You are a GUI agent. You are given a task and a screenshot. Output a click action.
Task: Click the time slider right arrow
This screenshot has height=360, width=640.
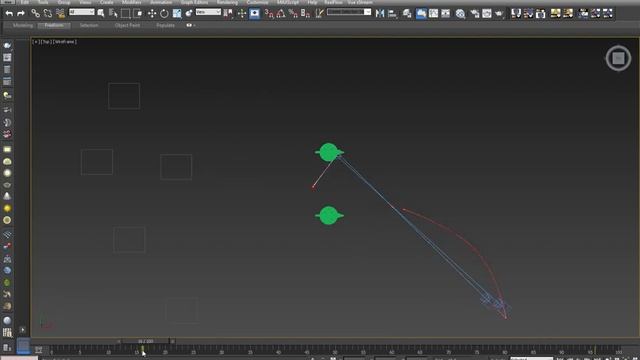click(172, 341)
